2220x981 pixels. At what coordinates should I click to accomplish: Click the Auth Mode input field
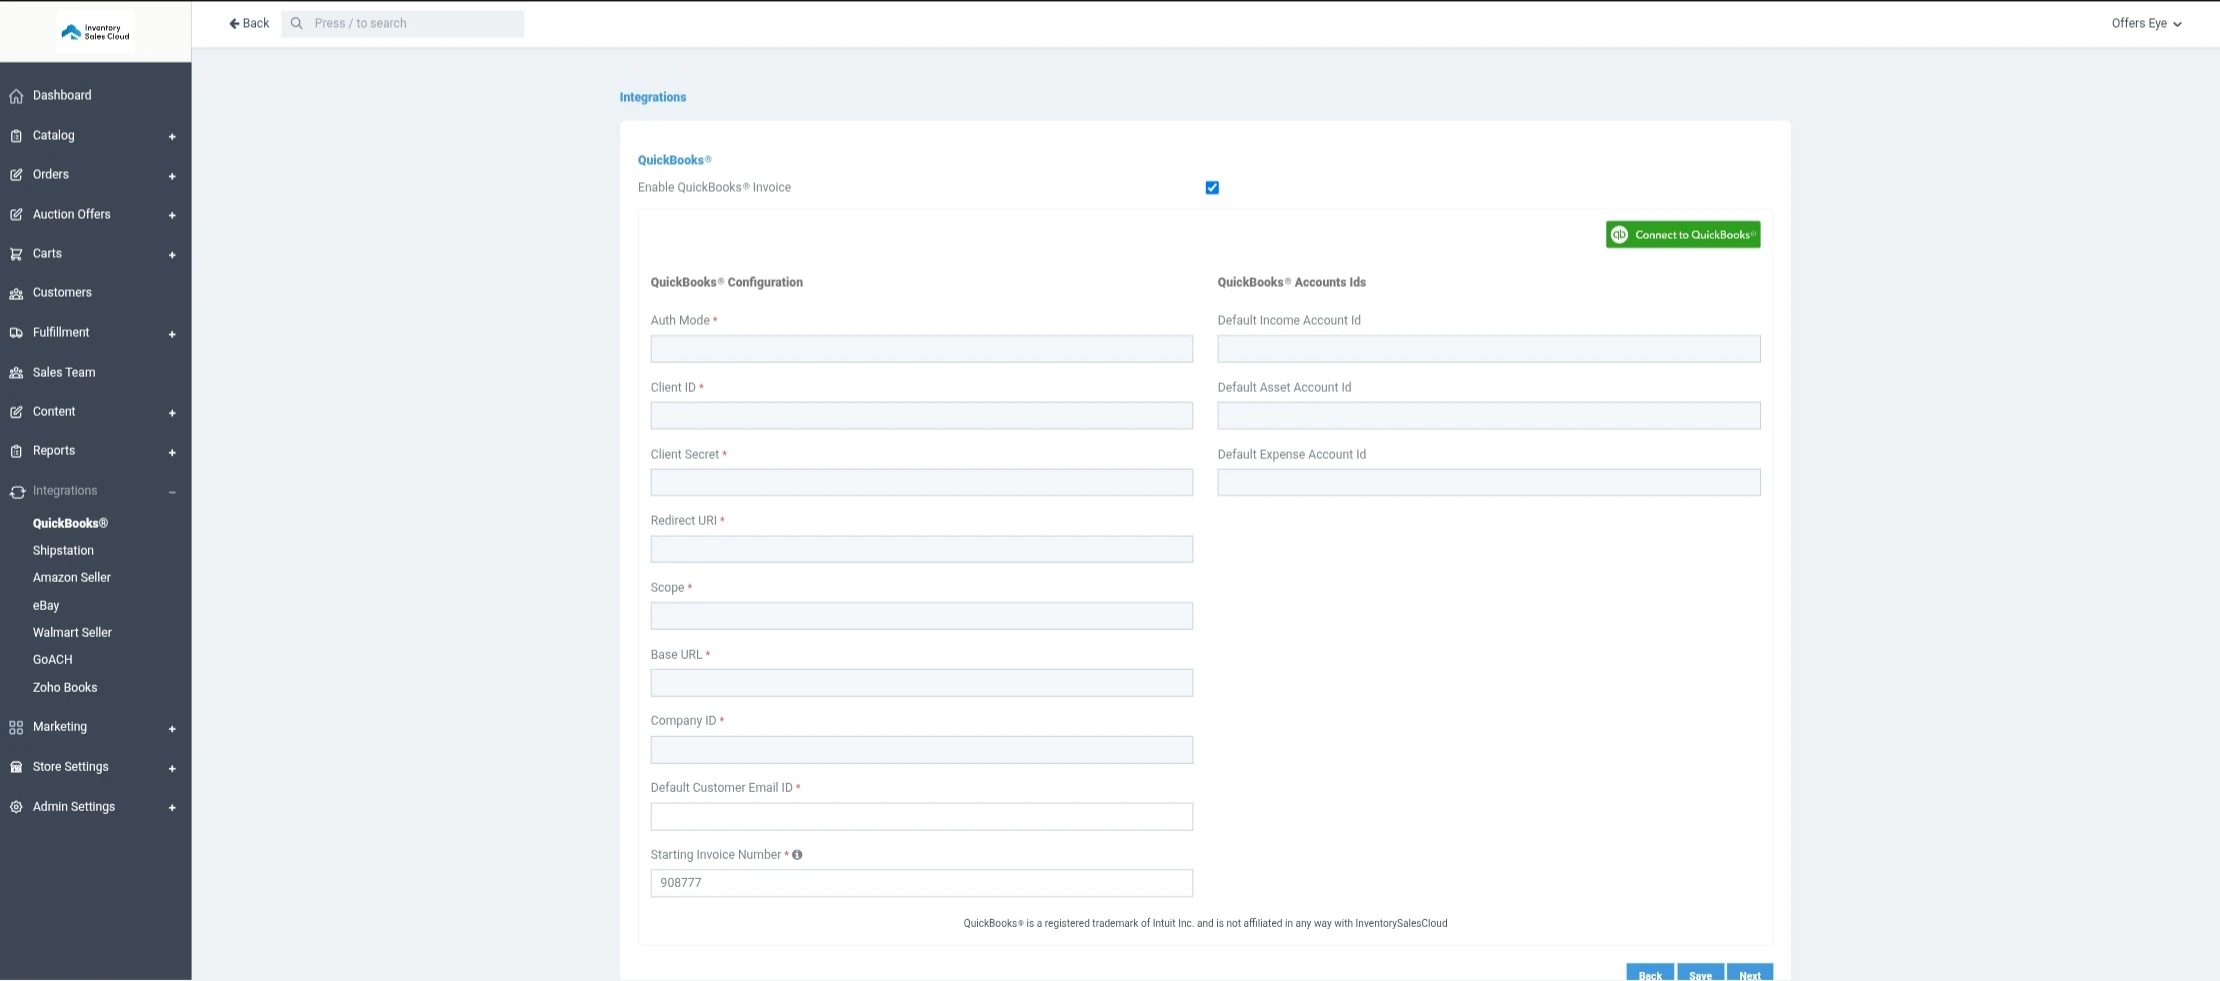(x=922, y=349)
